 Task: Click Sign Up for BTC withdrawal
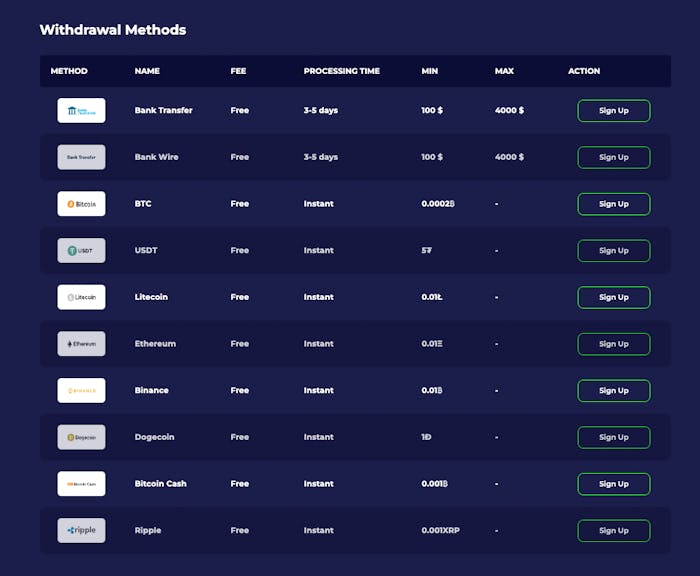(613, 204)
